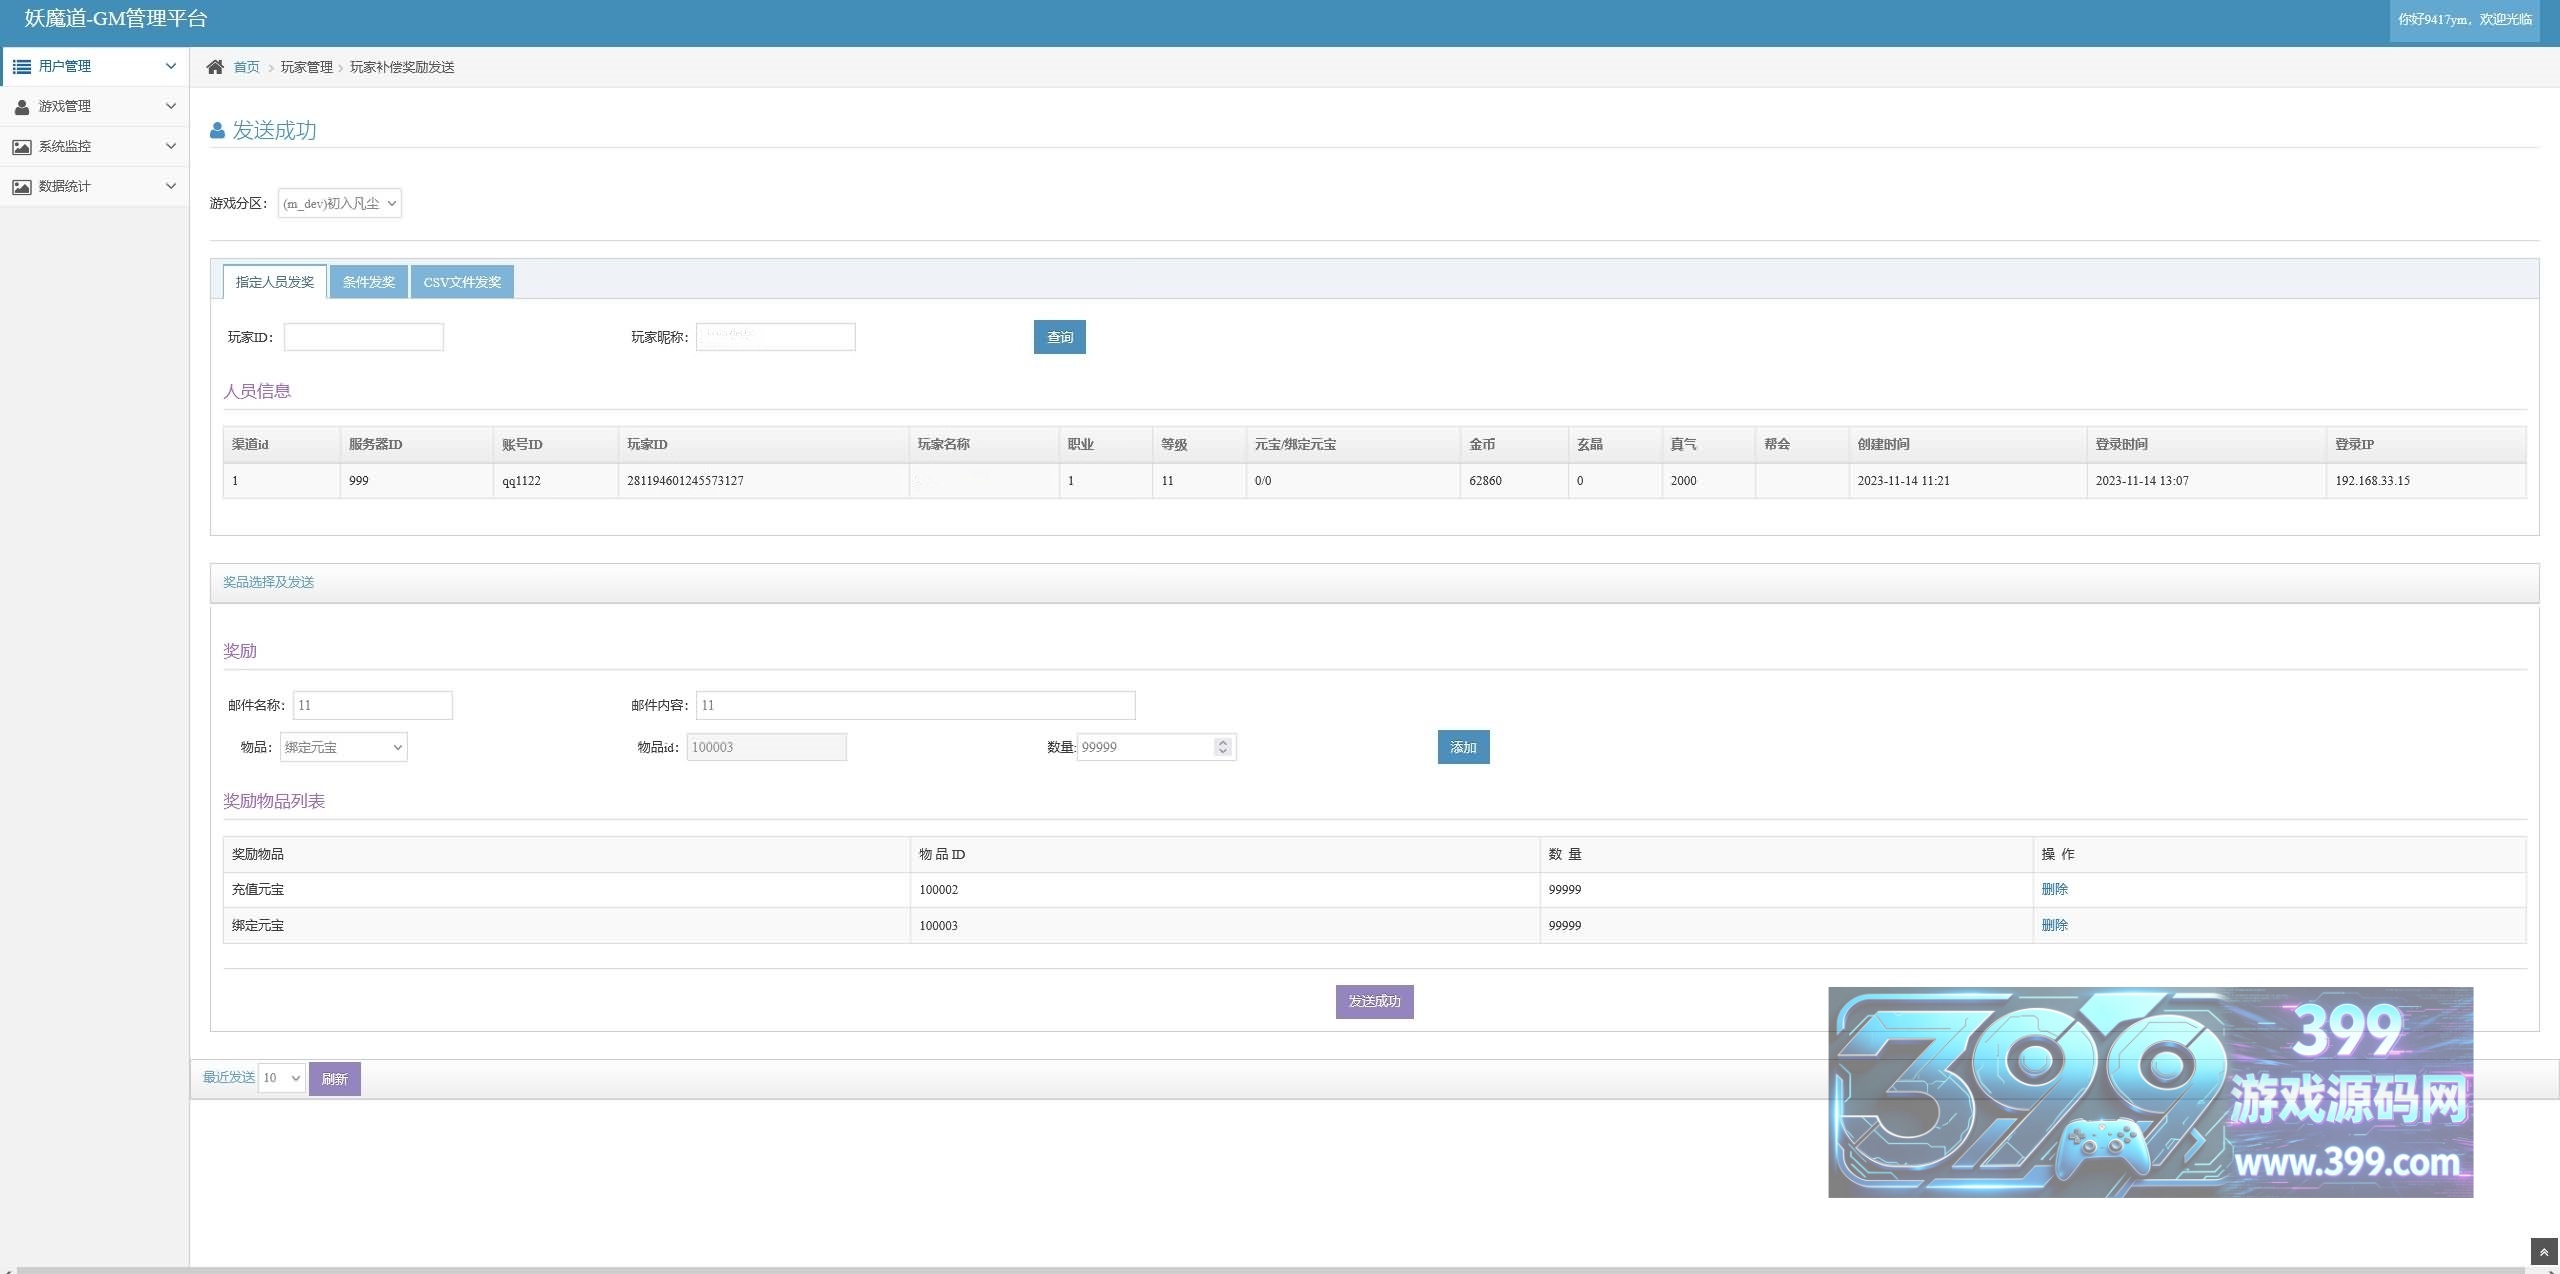
Task: Click the 邮件名称 input field
Action: [x=373, y=705]
